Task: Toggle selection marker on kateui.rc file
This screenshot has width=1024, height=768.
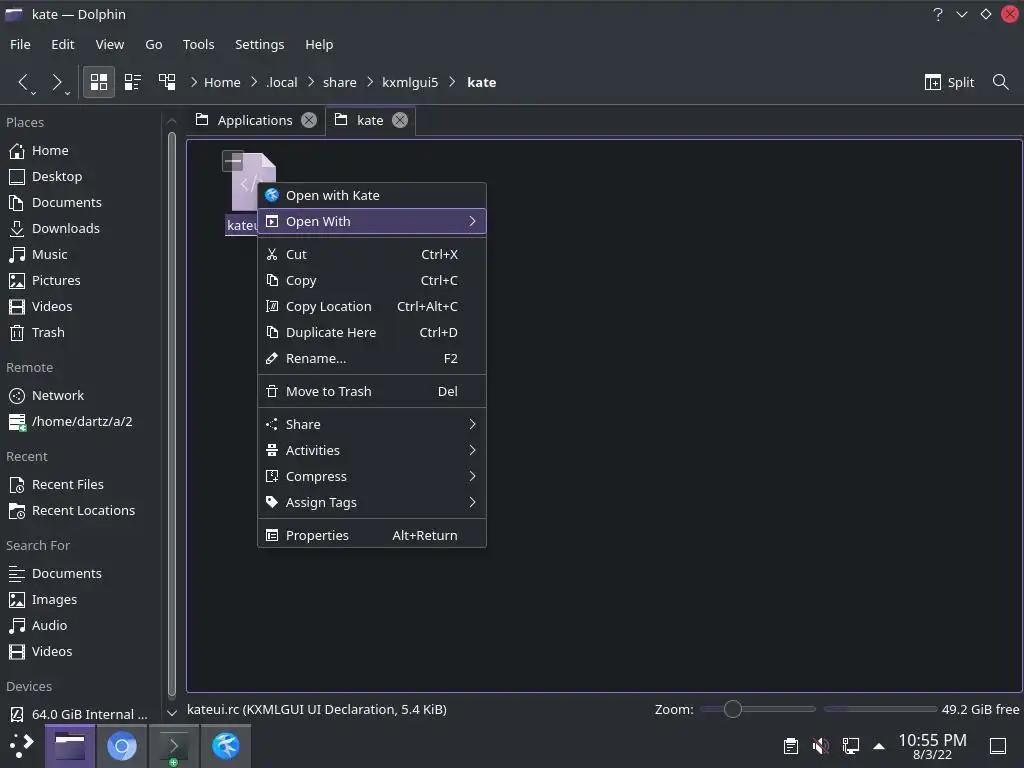Action: coord(233,161)
